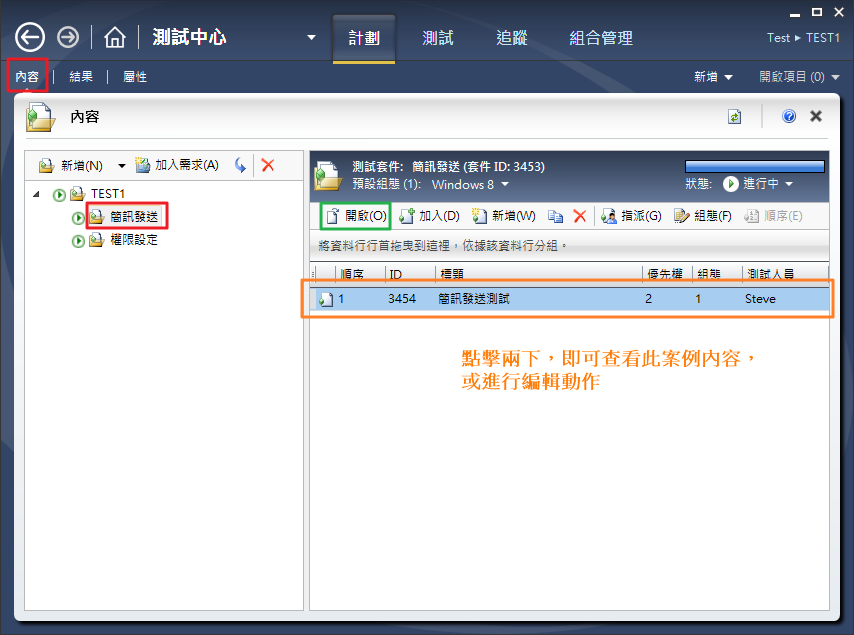Click 指派(G) assign button

pos(631,216)
